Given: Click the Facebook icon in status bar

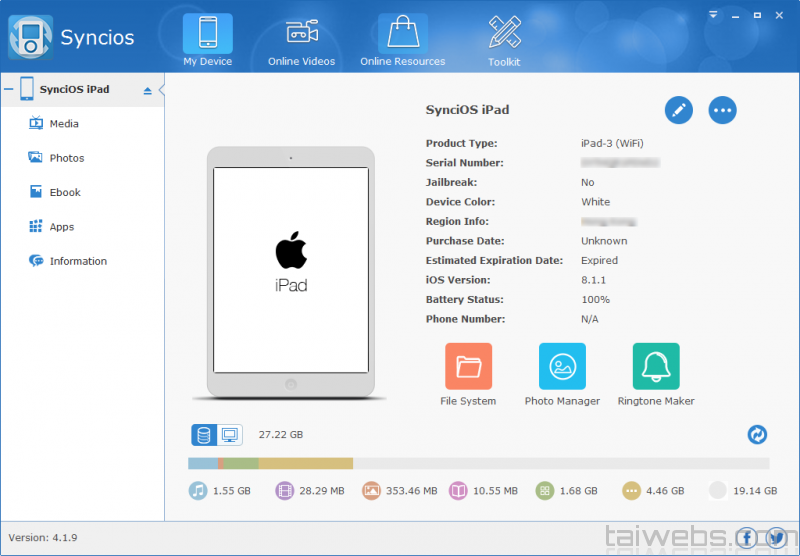Looking at the screenshot, I should 747,537.
